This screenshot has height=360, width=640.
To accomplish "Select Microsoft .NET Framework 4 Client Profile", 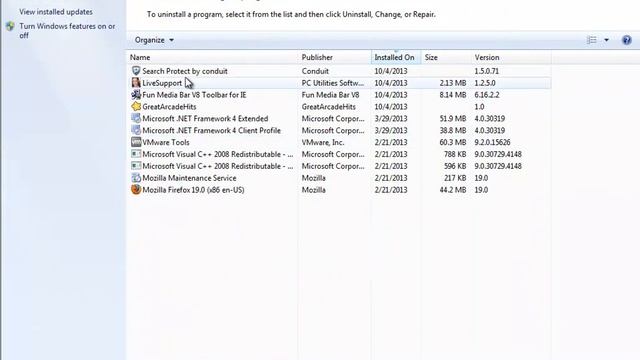I will pos(211,130).
